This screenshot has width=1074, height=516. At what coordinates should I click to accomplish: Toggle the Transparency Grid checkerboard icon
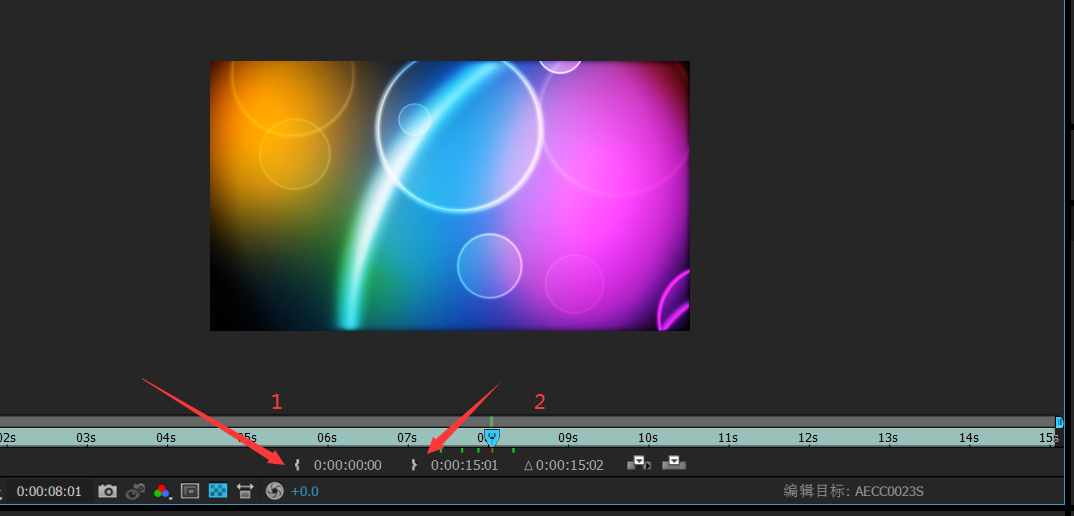pos(218,491)
